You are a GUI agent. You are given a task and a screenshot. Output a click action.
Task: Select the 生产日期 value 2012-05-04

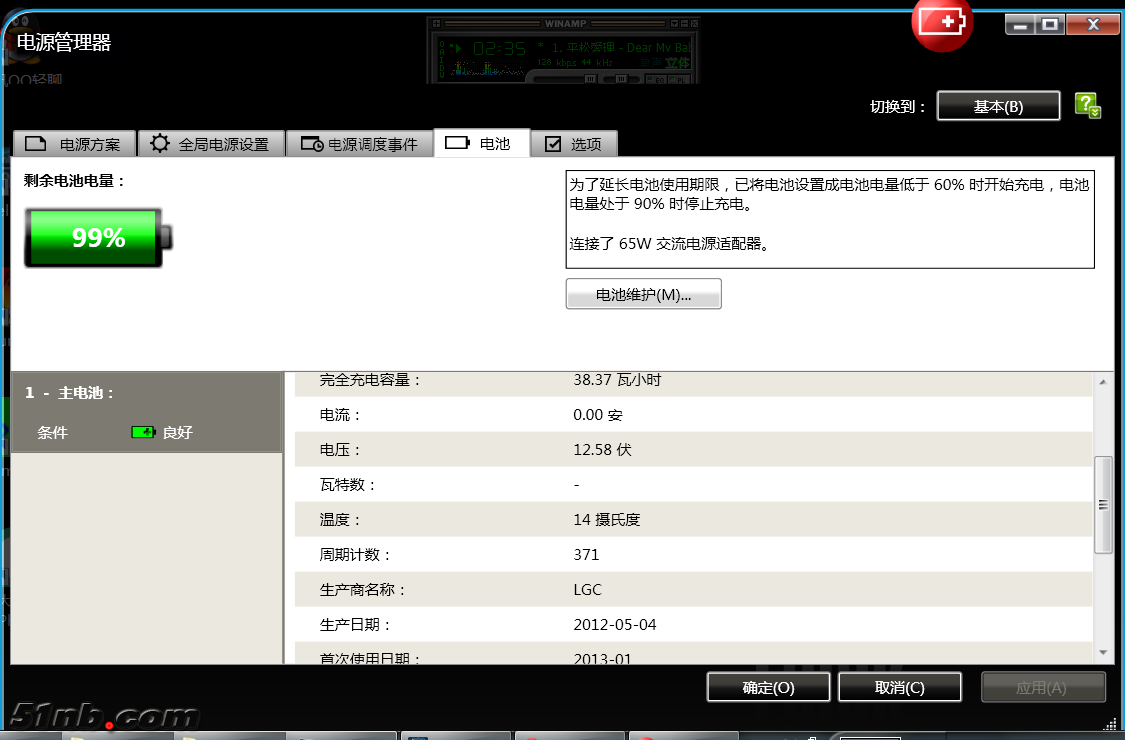click(615, 624)
